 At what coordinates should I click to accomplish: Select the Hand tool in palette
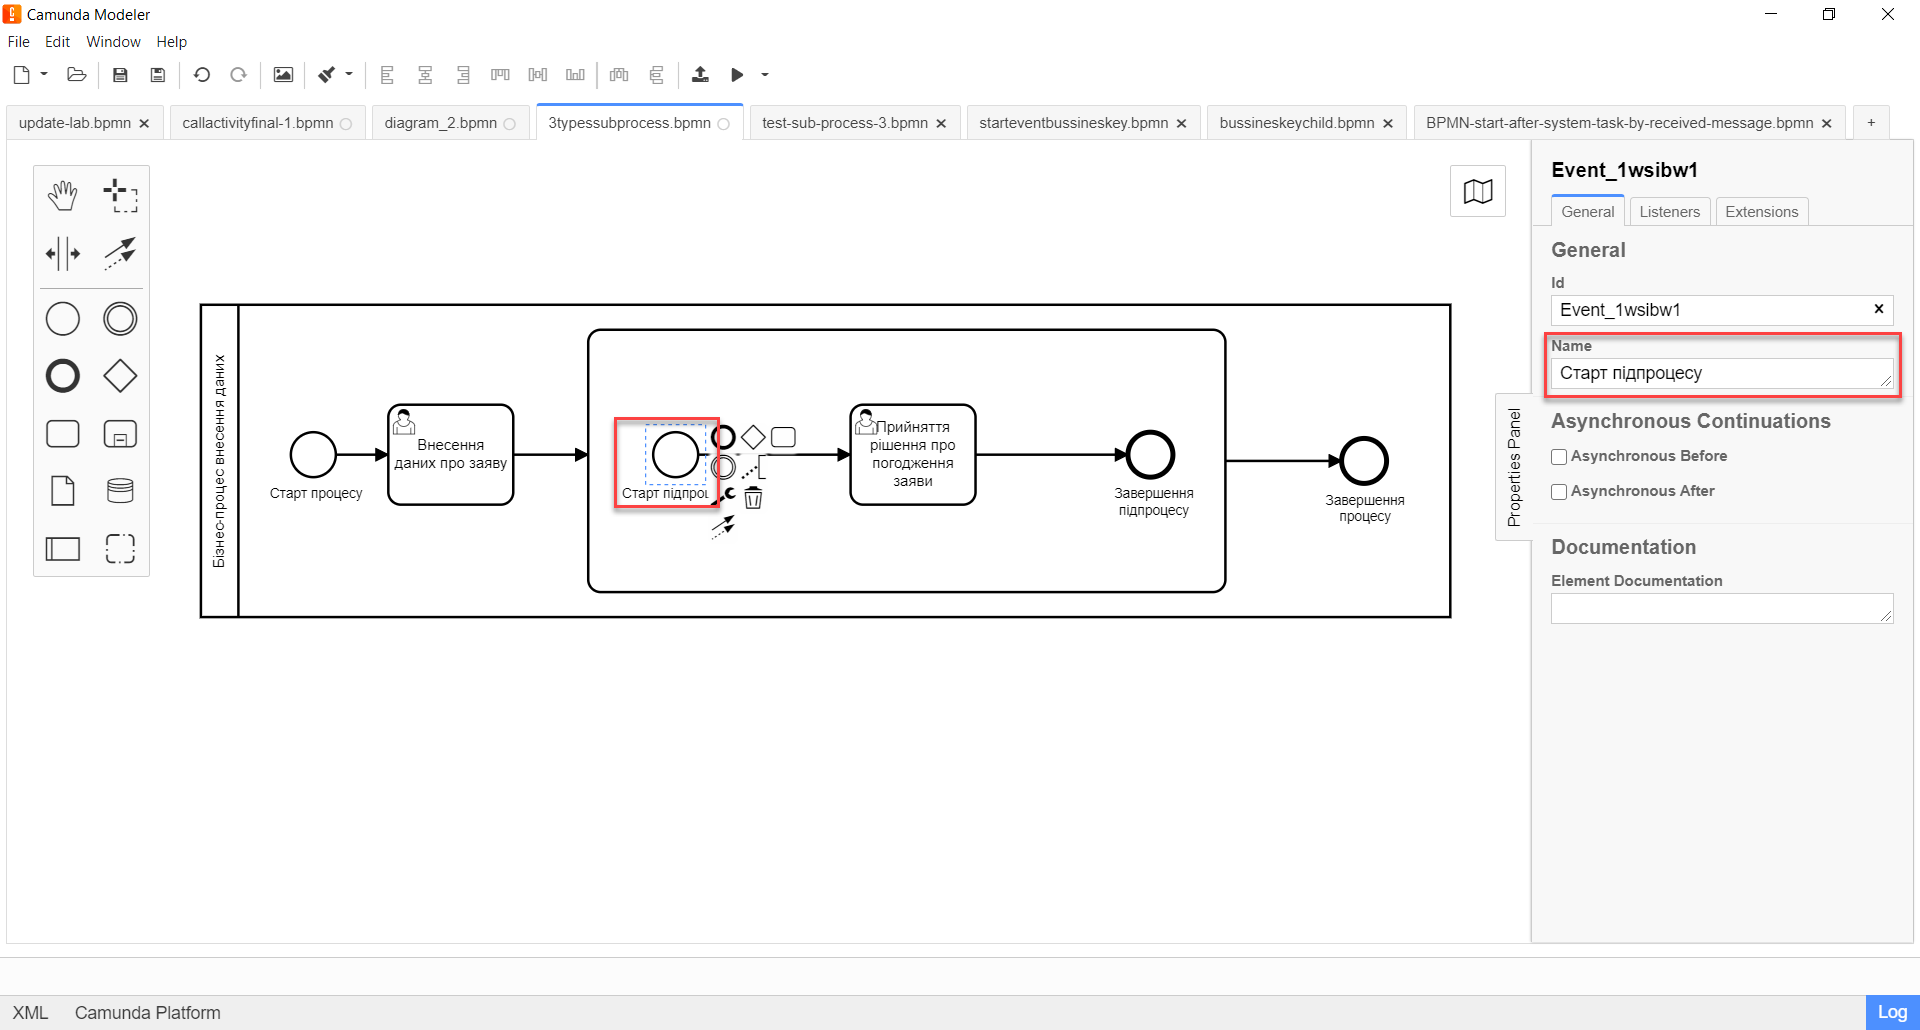point(63,196)
